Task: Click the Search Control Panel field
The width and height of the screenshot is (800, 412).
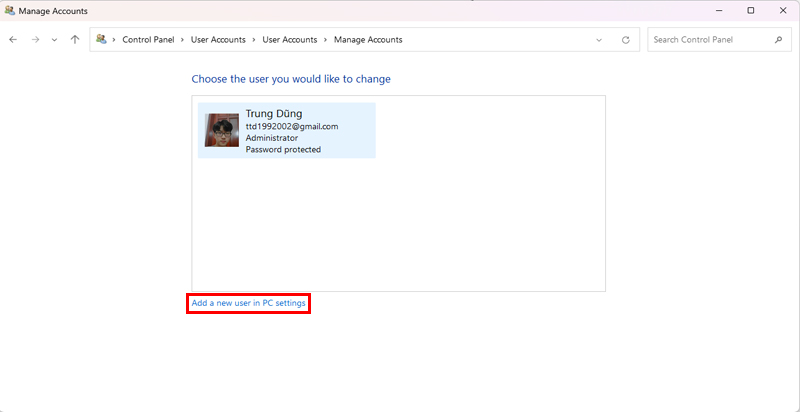Action: pyautogui.click(x=710, y=40)
